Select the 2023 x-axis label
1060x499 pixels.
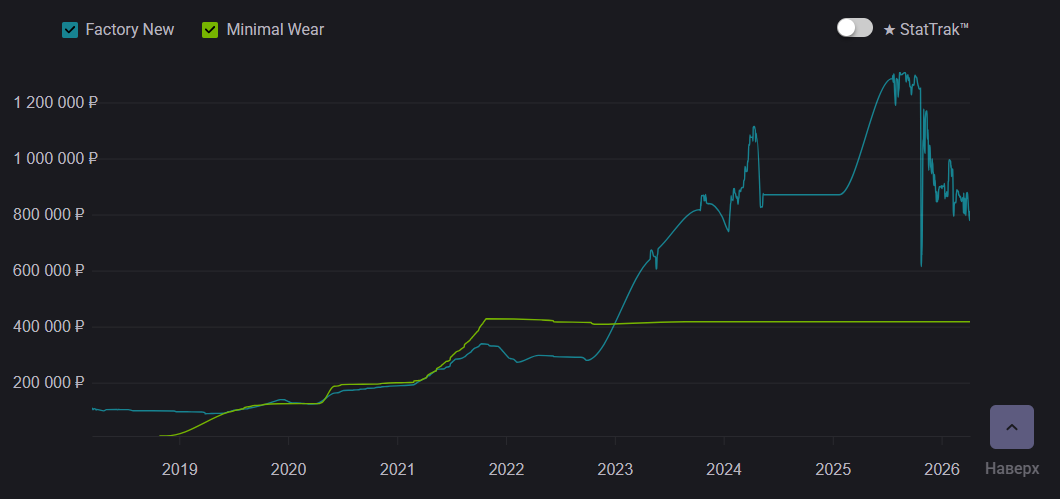pos(615,469)
